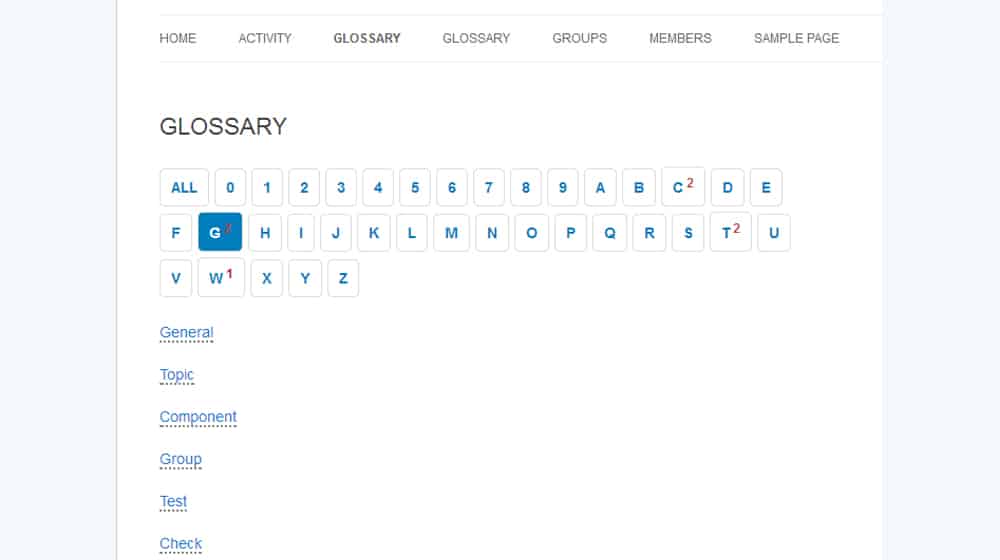Filter glossary by letter W
1000x560 pixels.
(221, 277)
